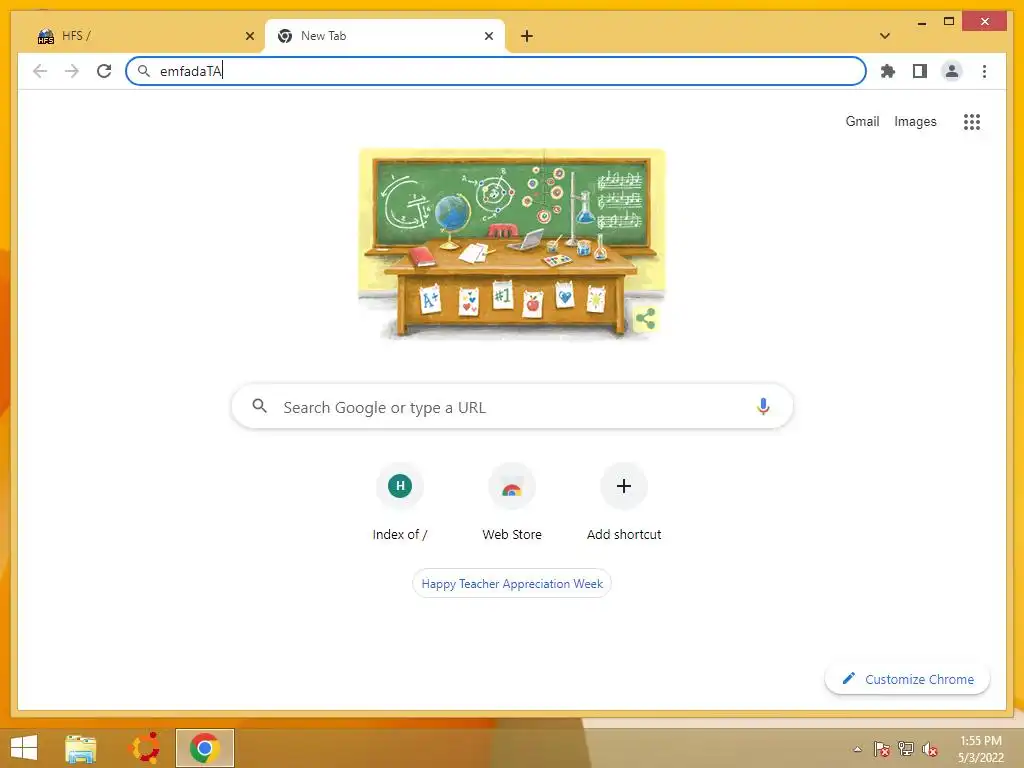Open the Ubuntu icon on the taskbar
This screenshot has height=768, width=1024.
click(146, 748)
